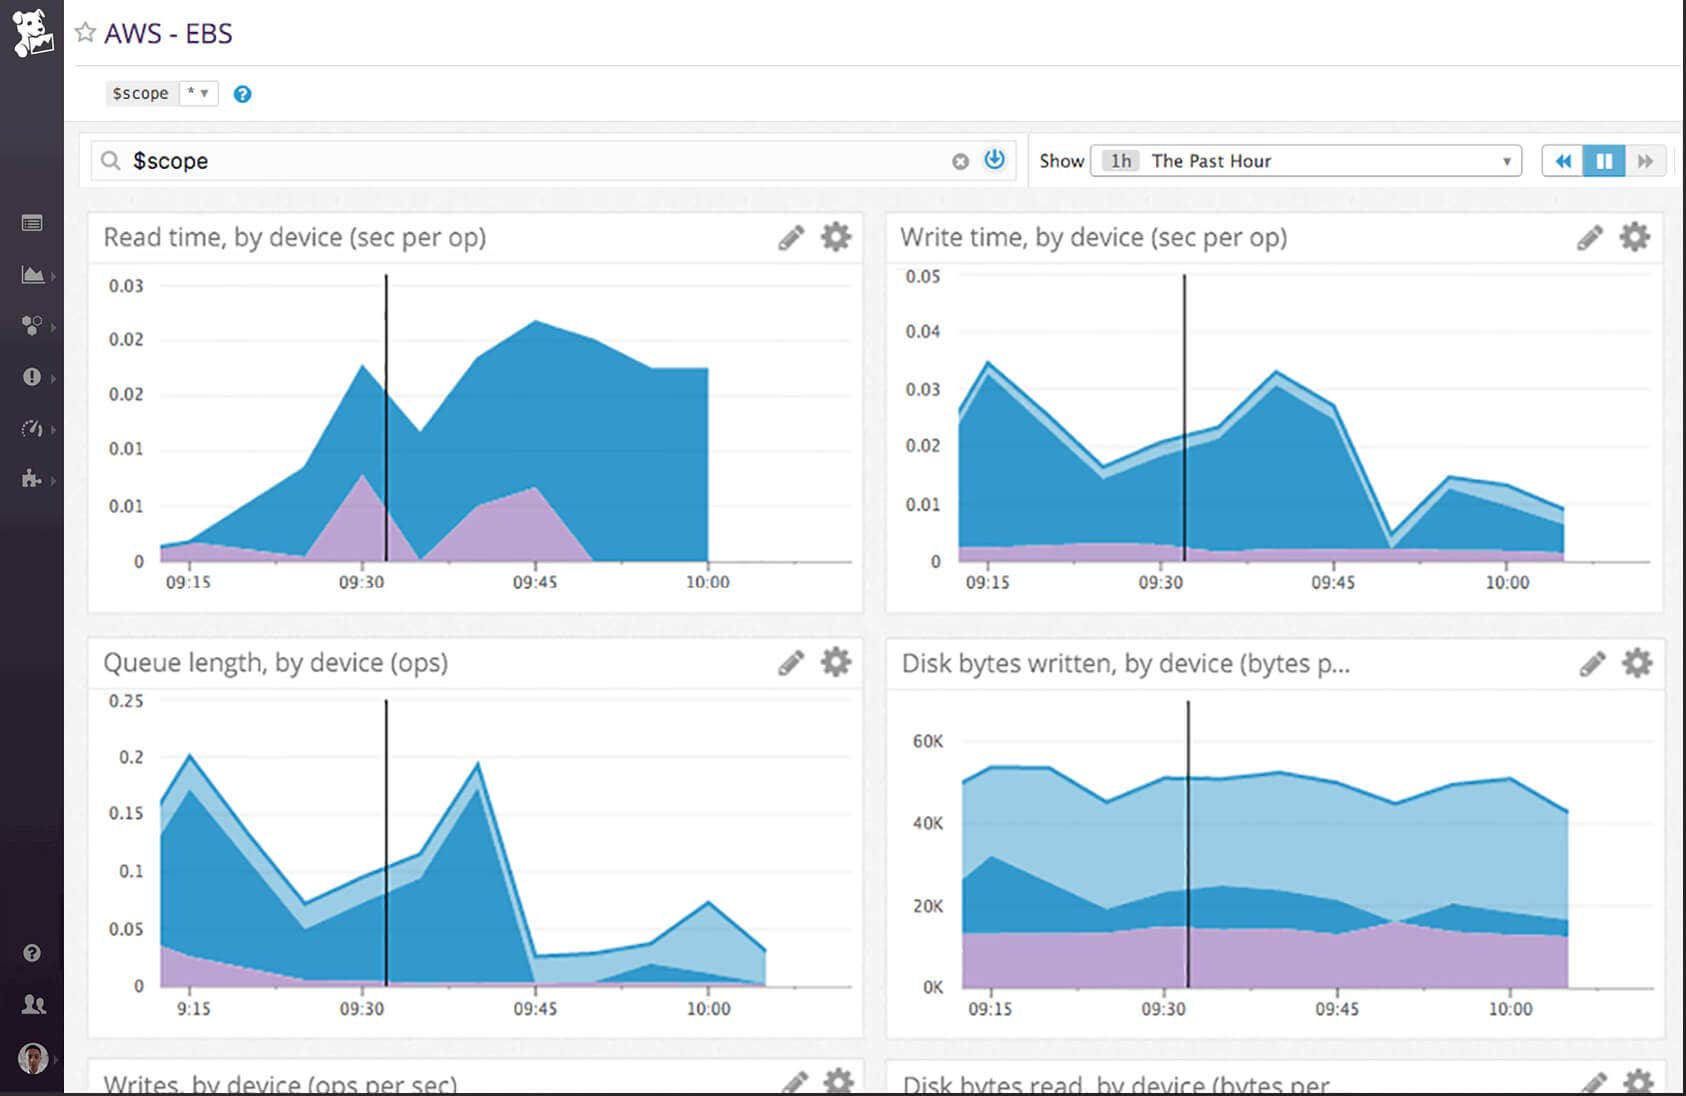
Task: Edit the 'Read time, by device' graph with the pencil
Action: click(x=791, y=237)
